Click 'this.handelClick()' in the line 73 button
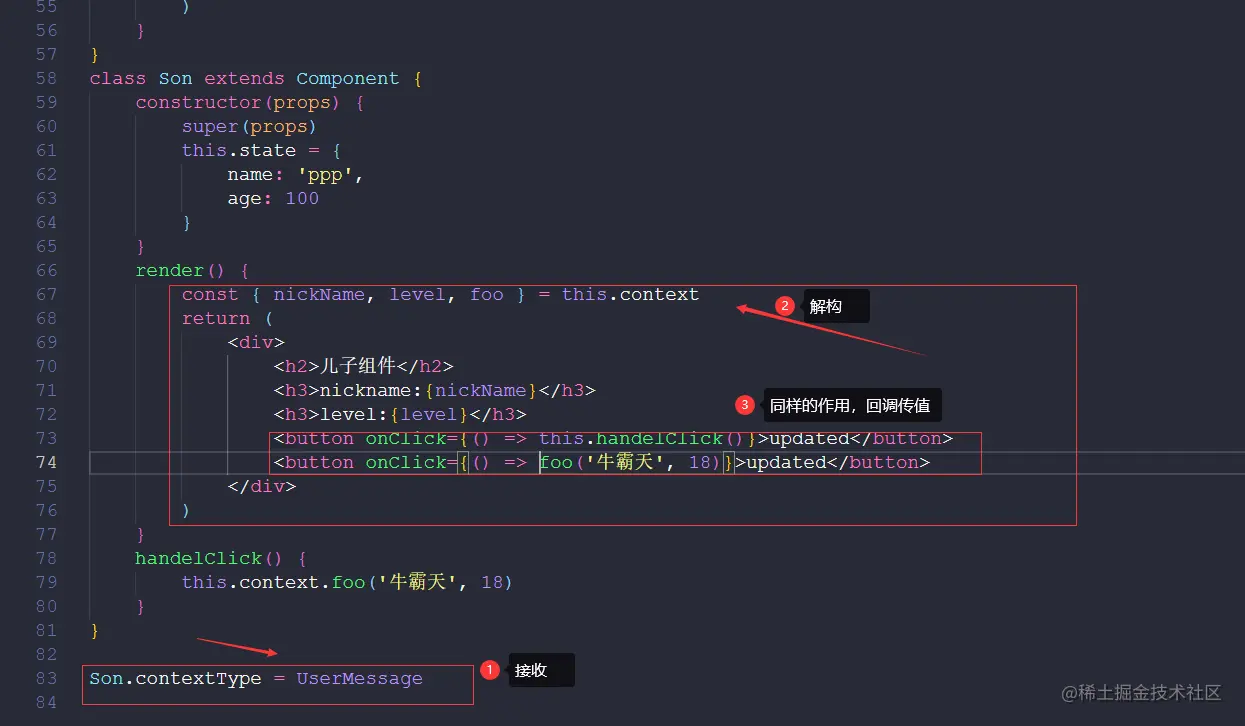Screen dimensions: 1245x726 coord(642,438)
